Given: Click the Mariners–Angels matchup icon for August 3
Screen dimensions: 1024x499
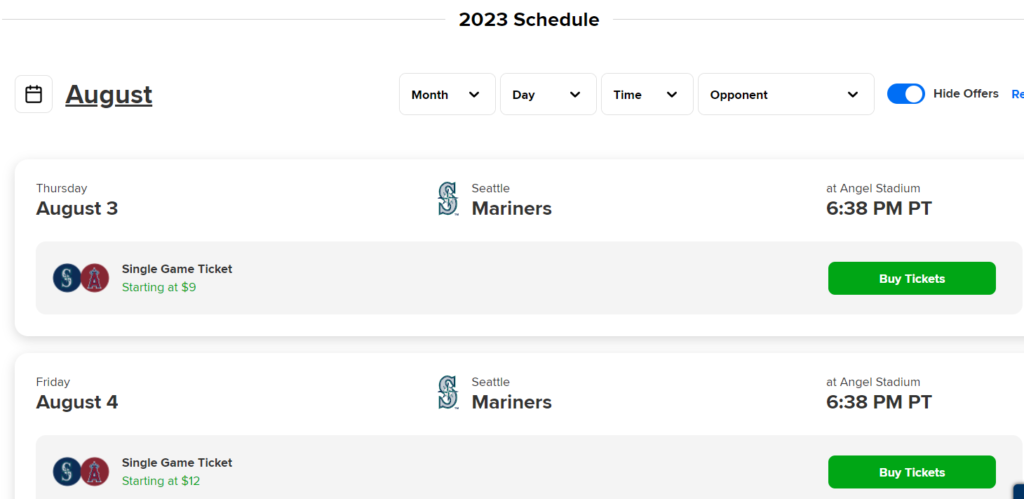Looking at the screenshot, I should tap(81, 278).
